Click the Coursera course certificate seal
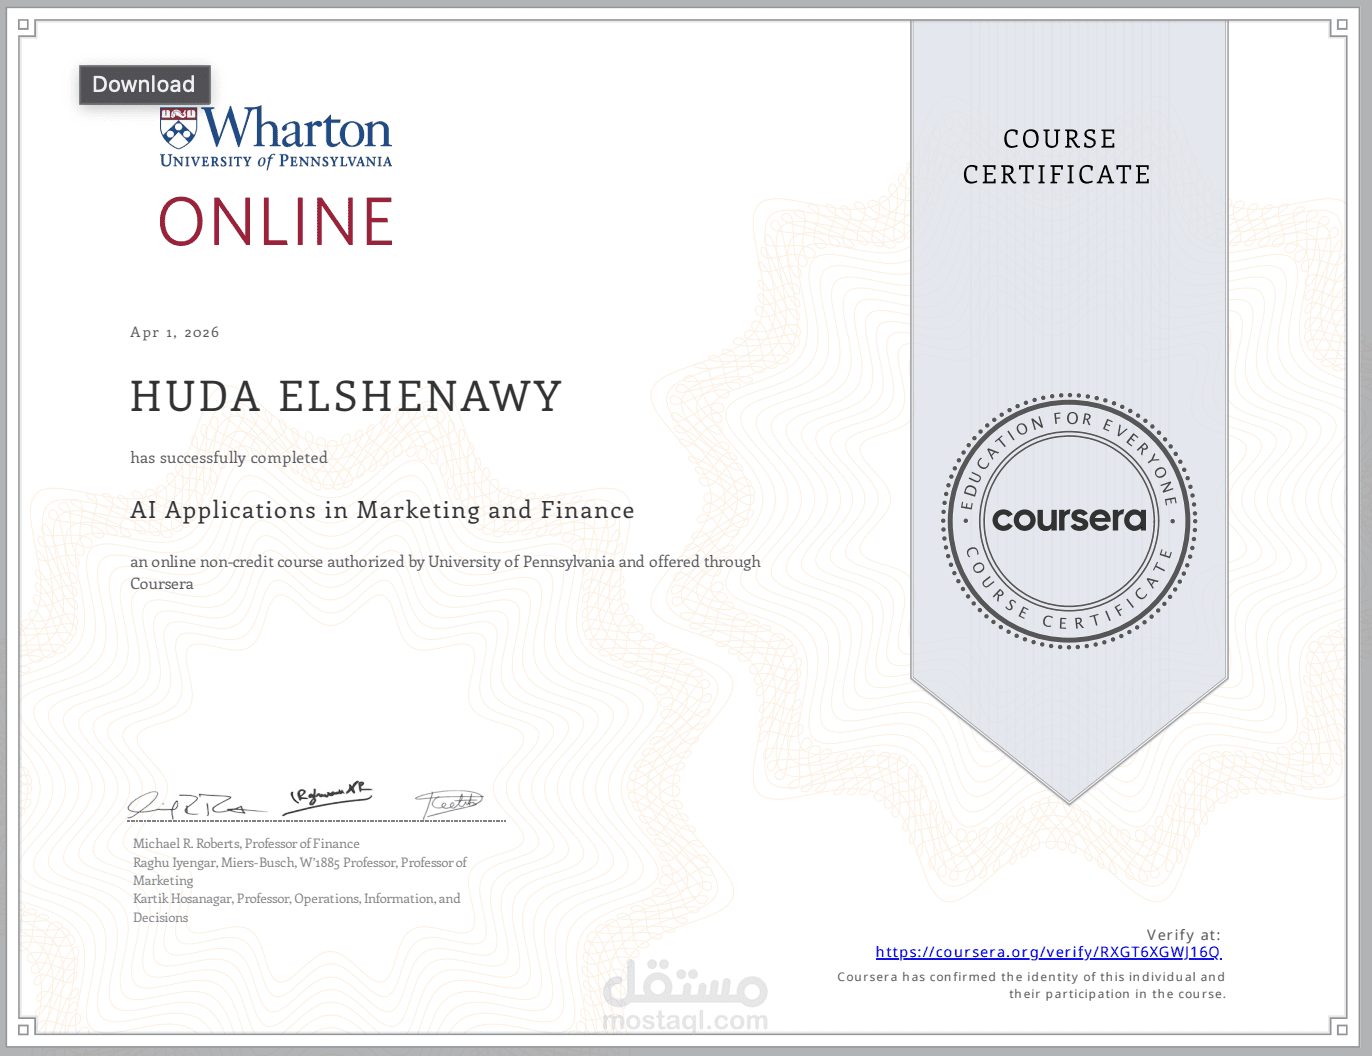The height and width of the screenshot is (1056, 1372). pyautogui.click(x=1069, y=521)
